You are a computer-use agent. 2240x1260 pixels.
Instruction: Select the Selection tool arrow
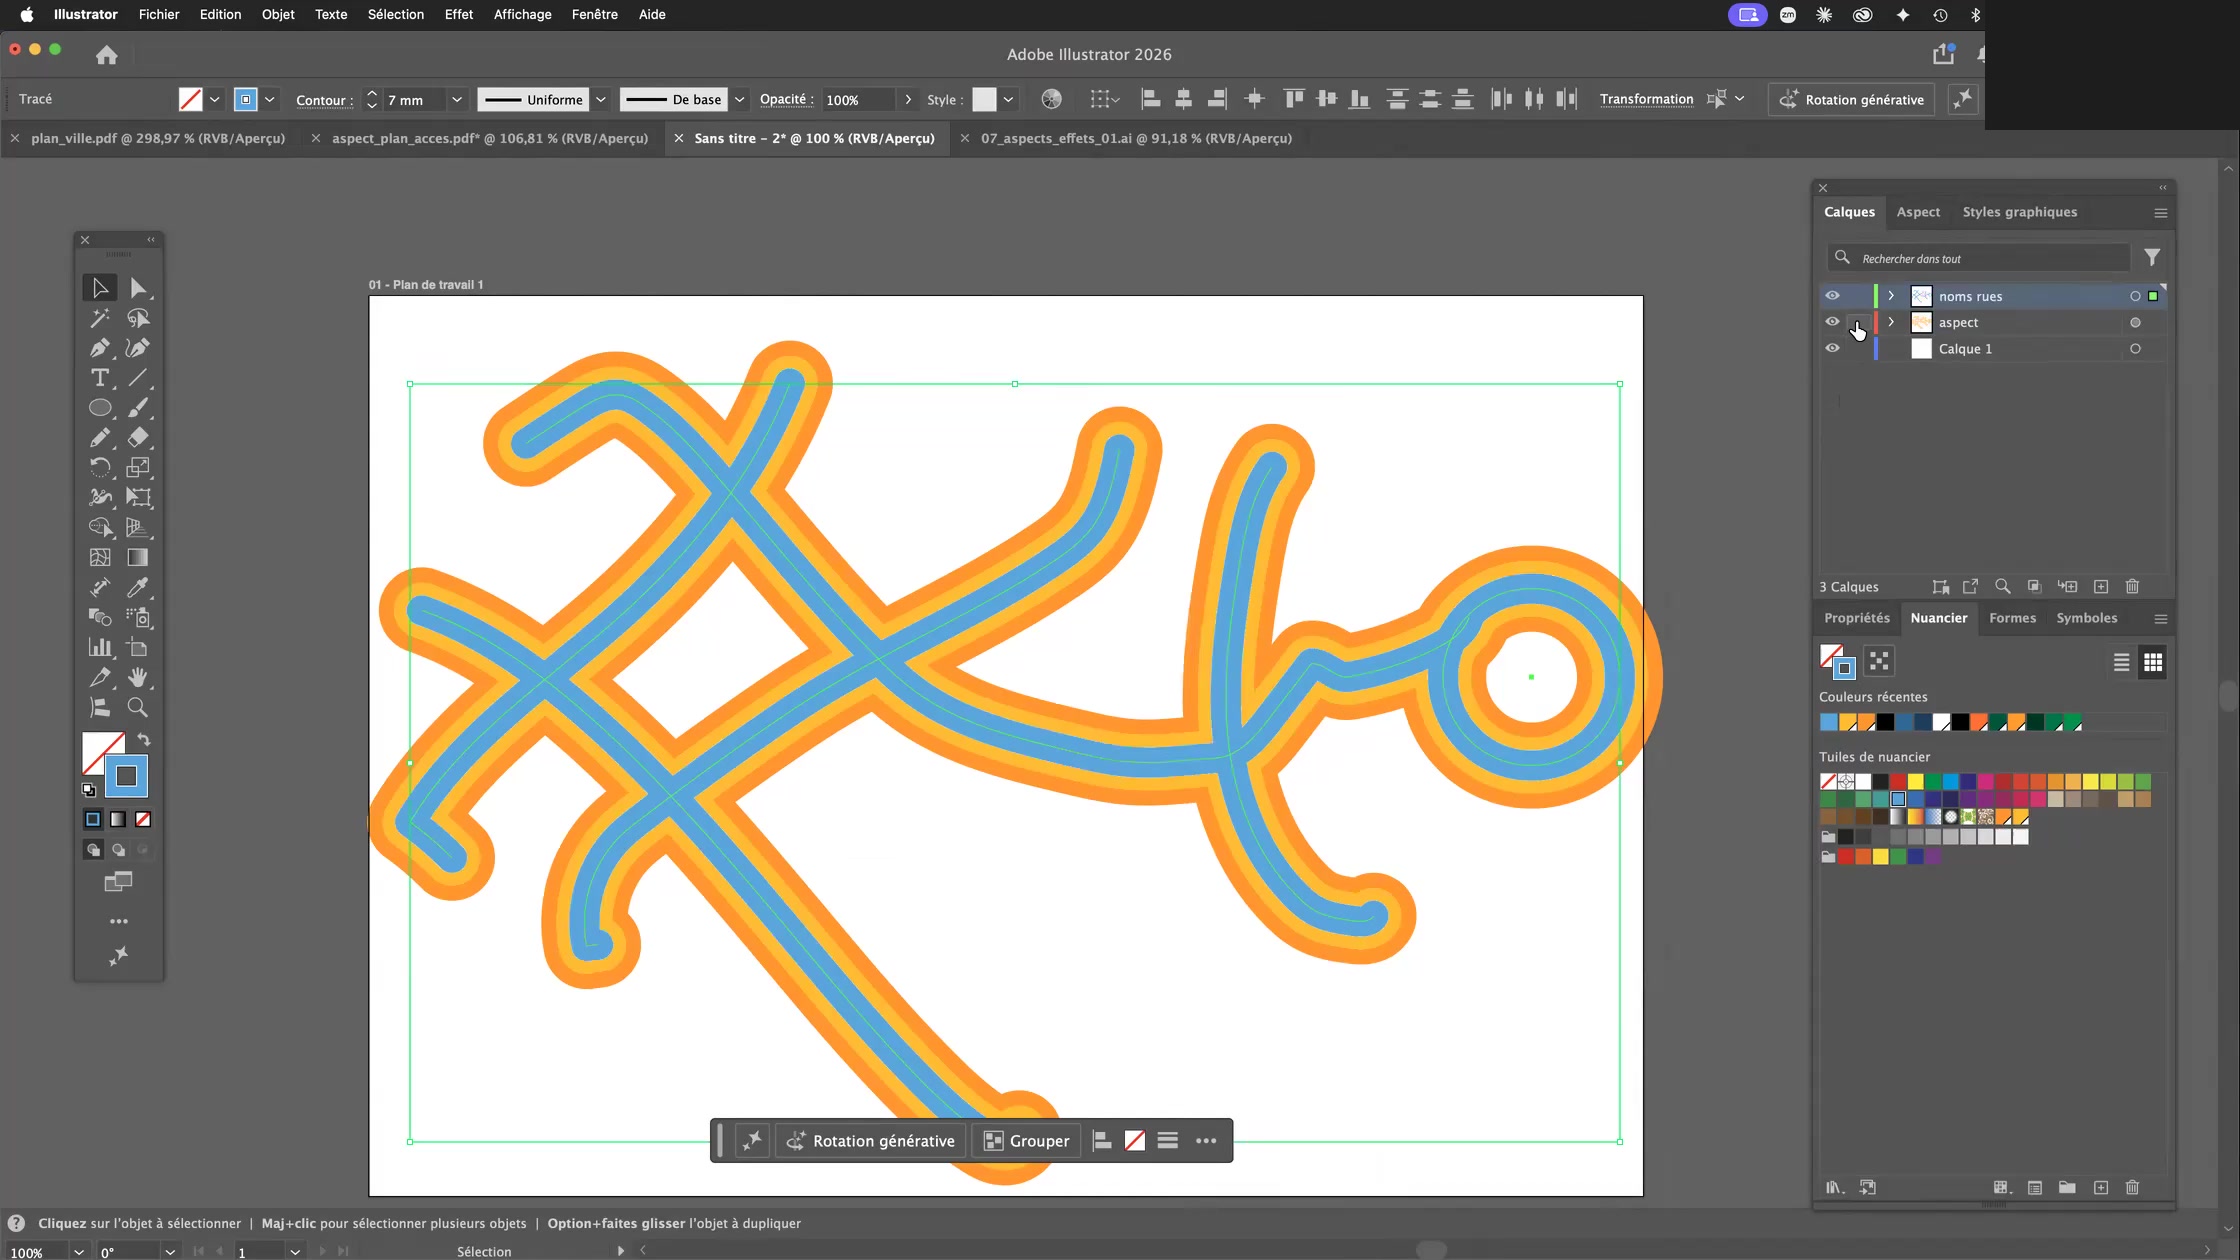[100, 288]
